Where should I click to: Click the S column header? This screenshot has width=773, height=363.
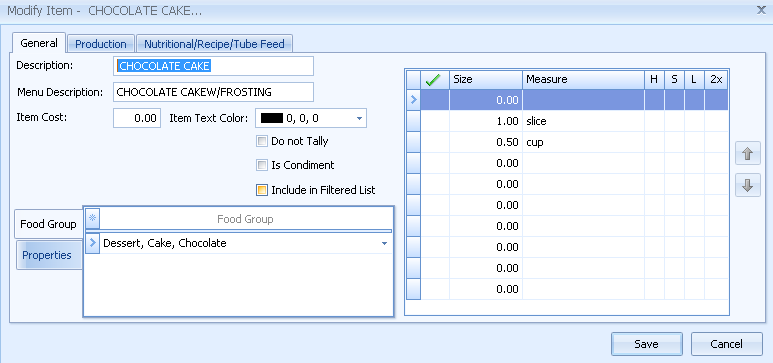pyautogui.click(x=674, y=79)
